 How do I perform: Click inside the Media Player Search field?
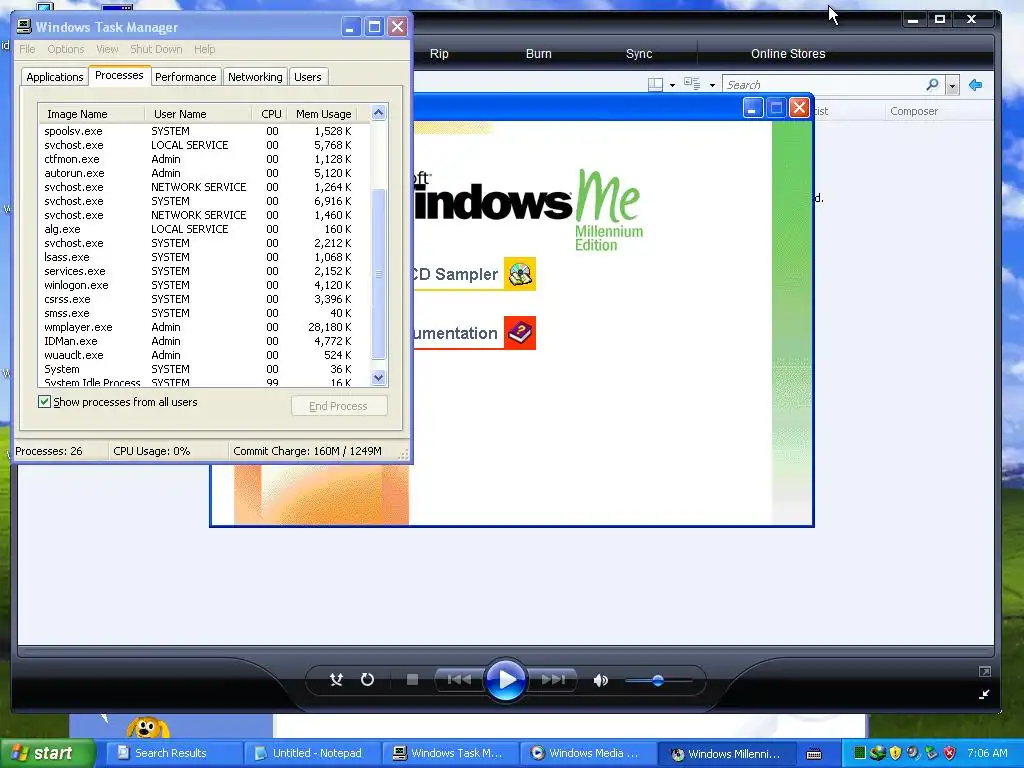(824, 85)
